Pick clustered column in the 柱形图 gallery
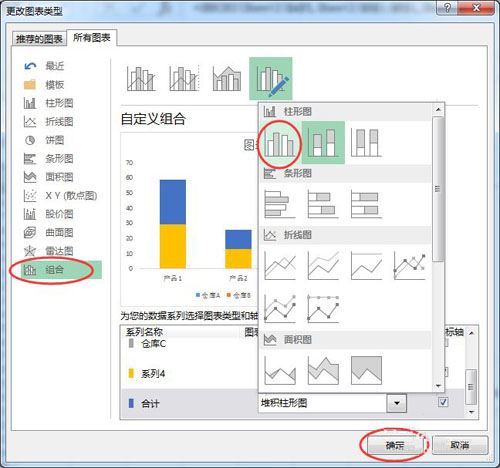500x468 pixels. pyautogui.click(x=280, y=143)
